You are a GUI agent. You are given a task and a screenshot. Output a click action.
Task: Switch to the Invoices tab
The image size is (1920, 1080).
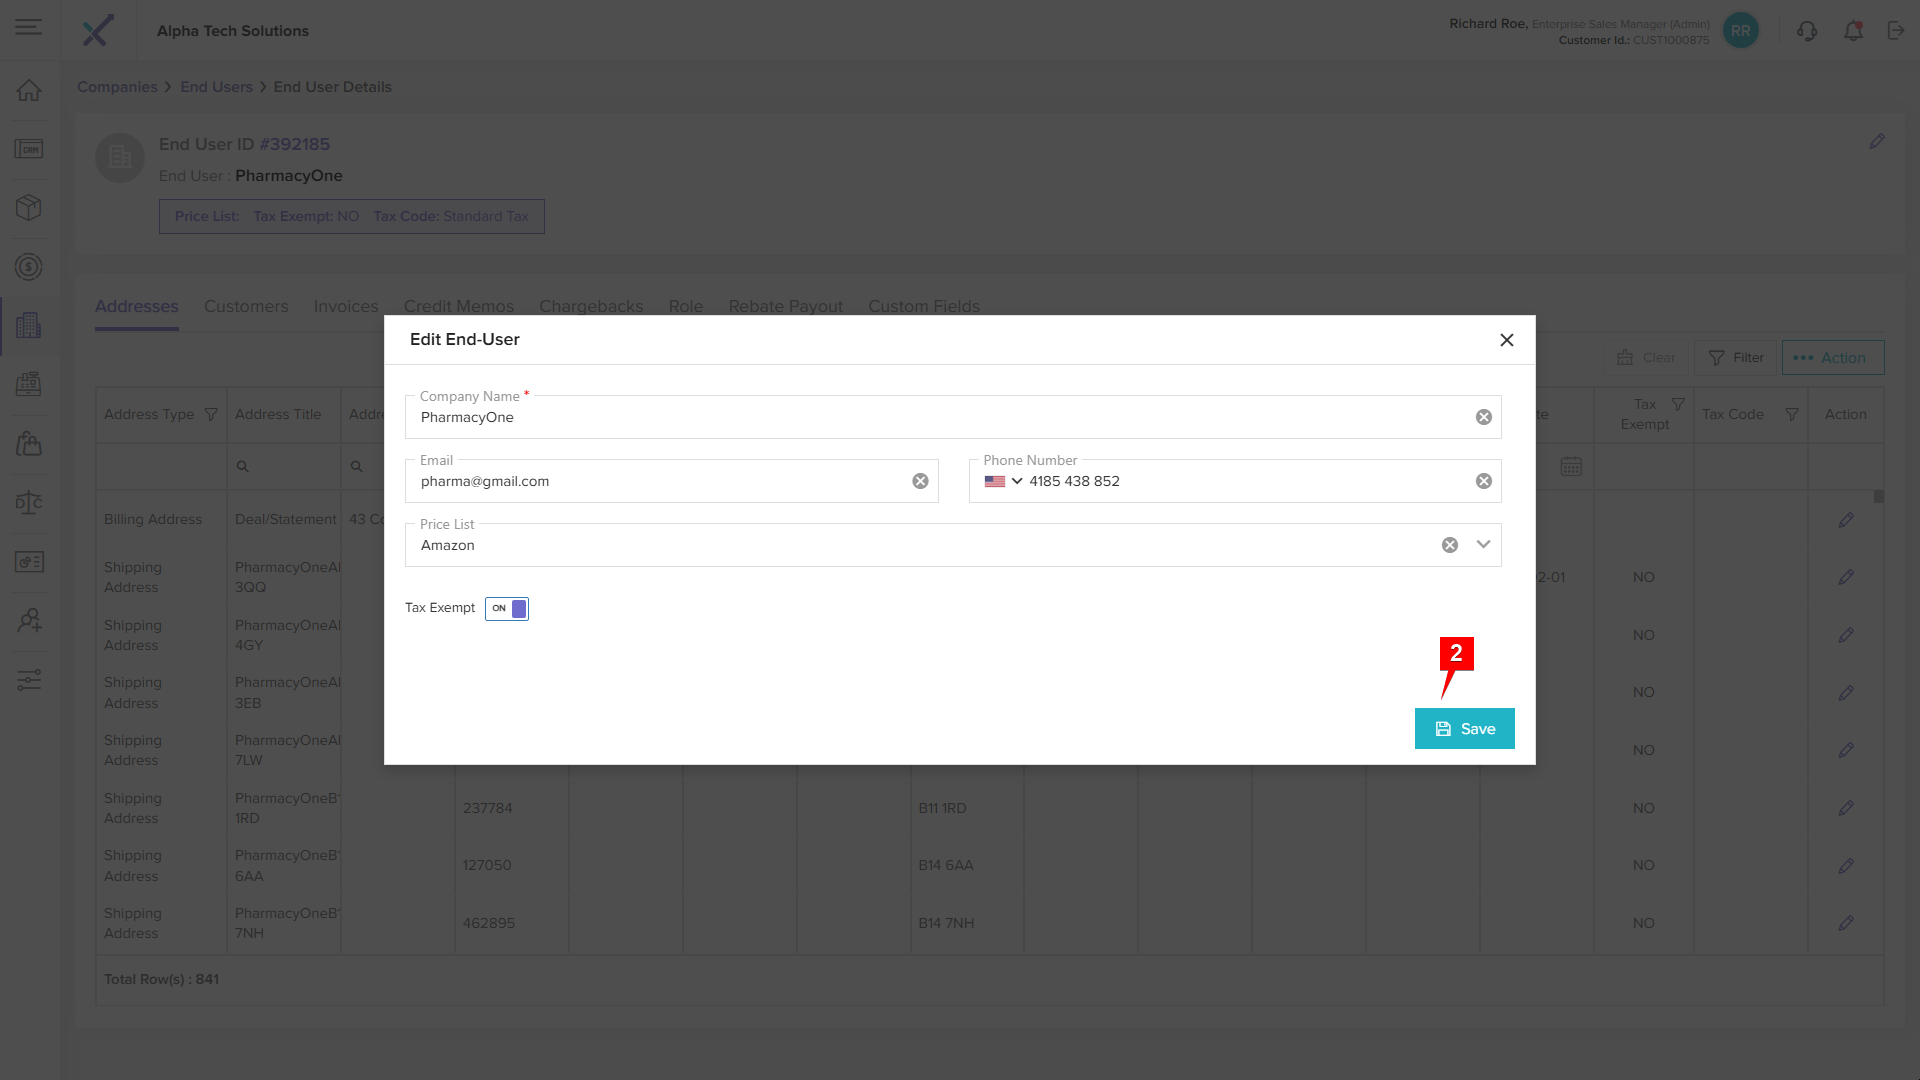click(346, 307)
